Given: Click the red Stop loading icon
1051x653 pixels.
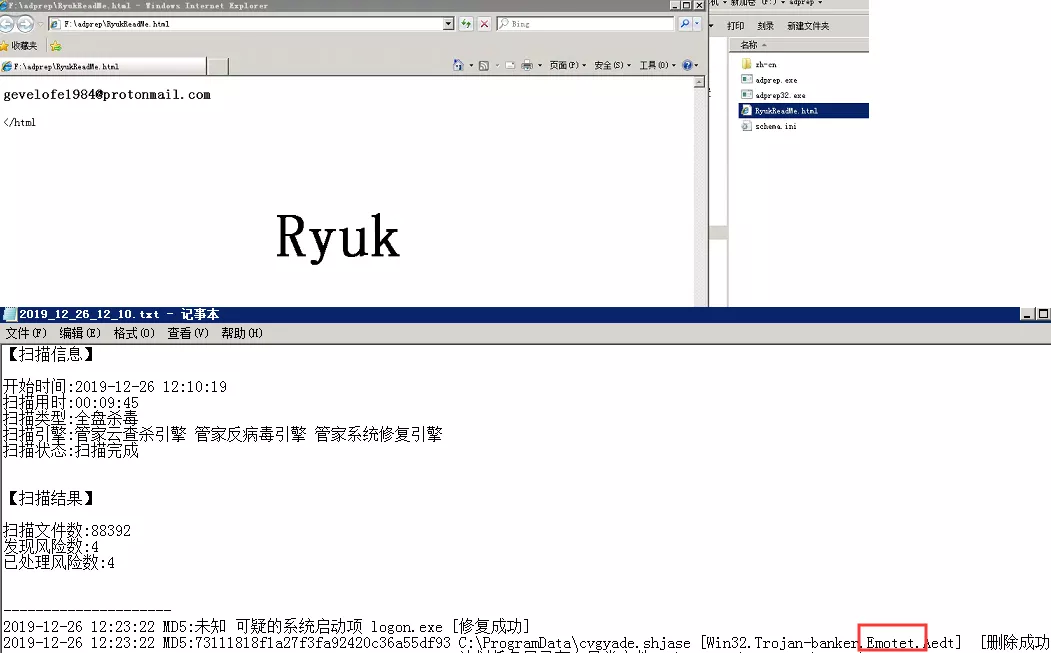Looking at the screenshot, I should pos(484,24).
